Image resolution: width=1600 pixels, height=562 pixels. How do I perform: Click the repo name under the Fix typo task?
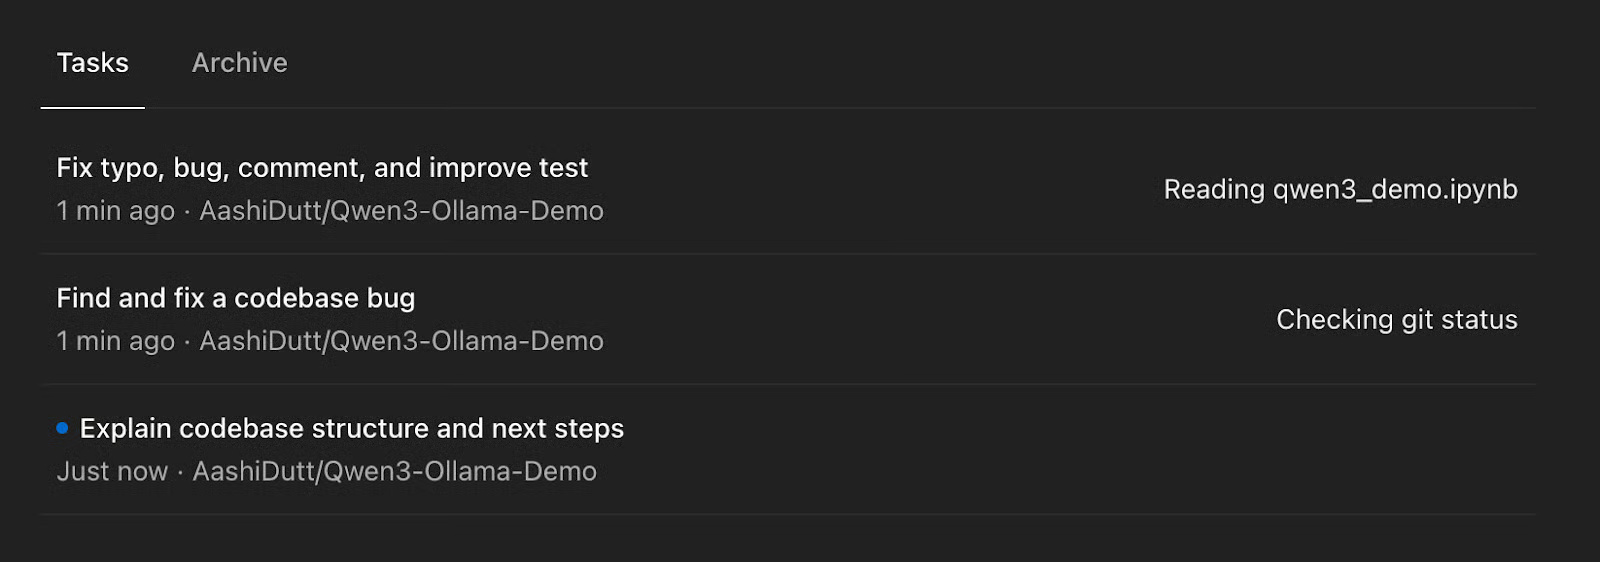click(401, 211)
